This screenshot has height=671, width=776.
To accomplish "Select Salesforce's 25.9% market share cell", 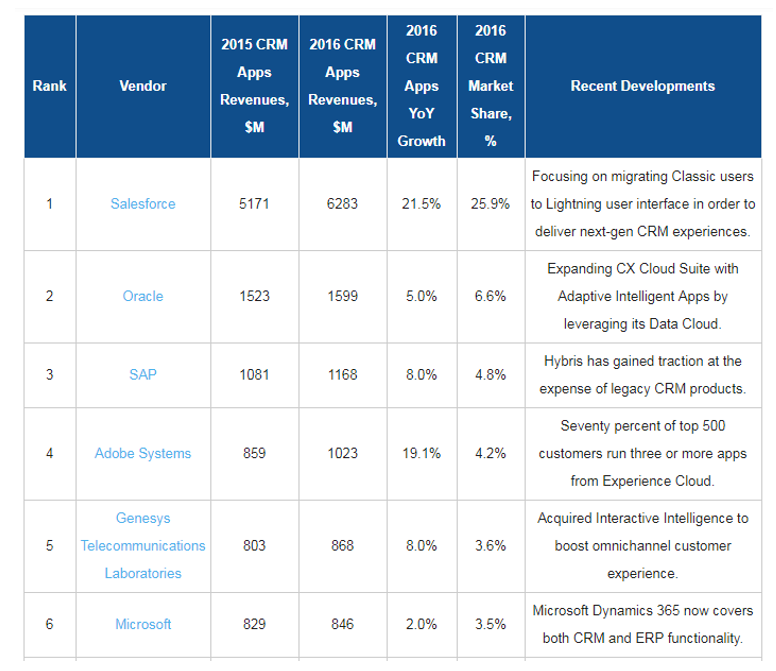I will coord(490,204).
